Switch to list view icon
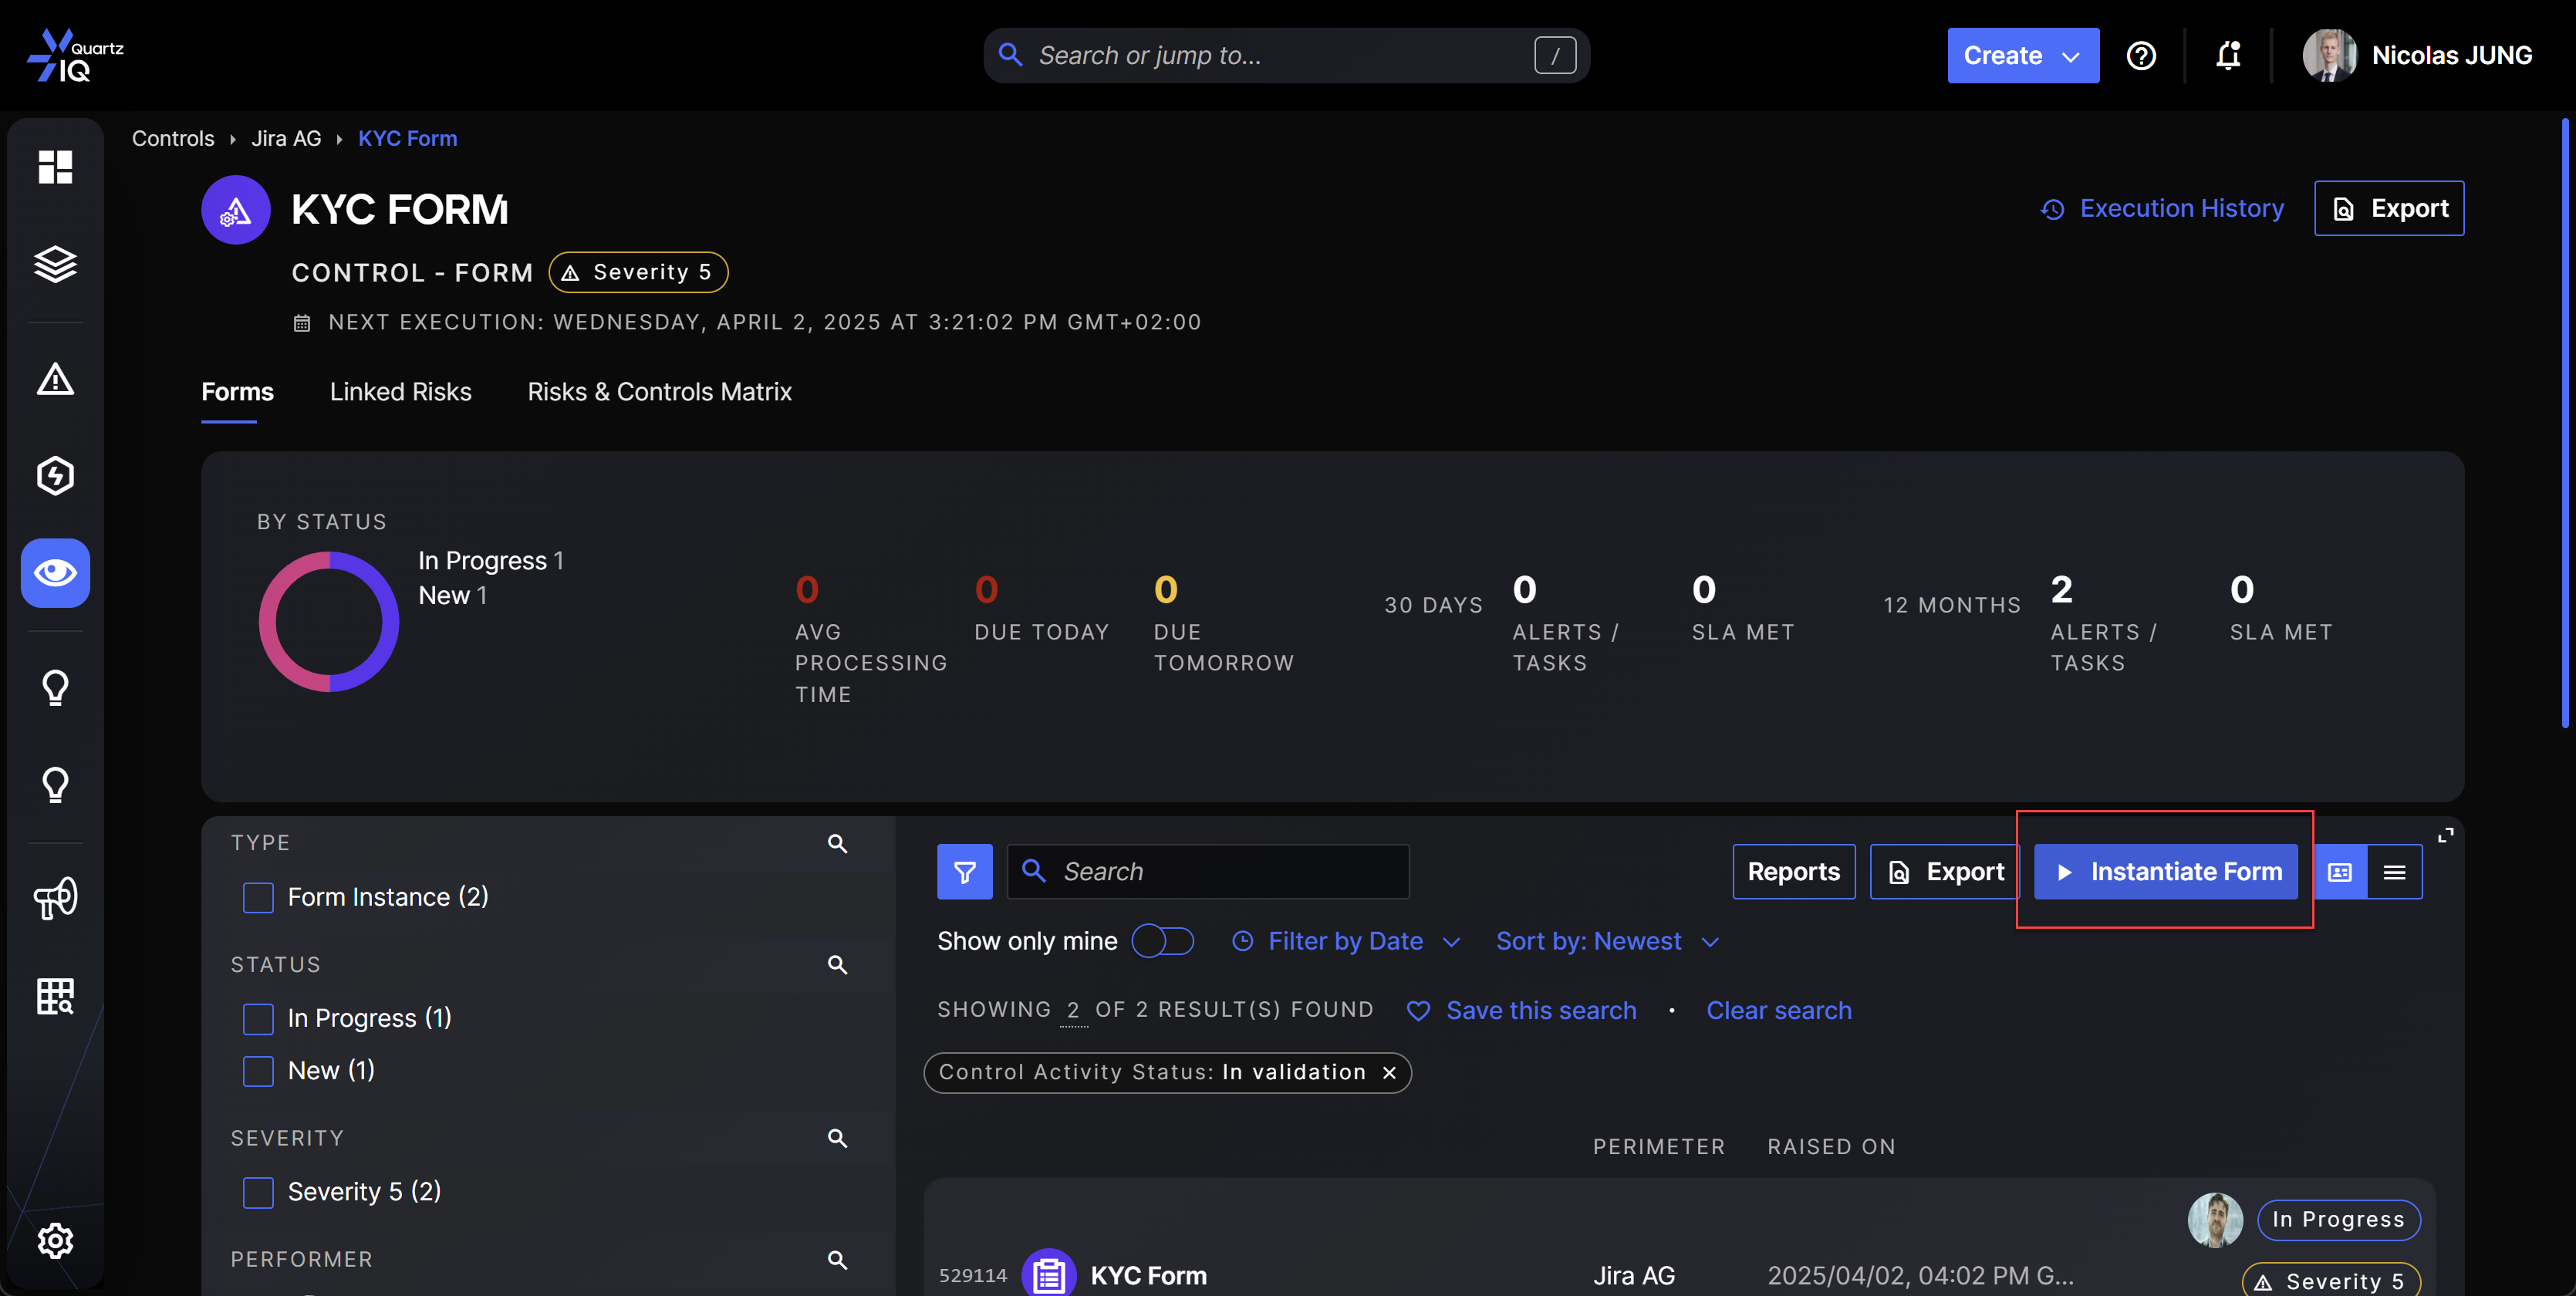The image size is (2576, 1296). [x=2394, y=872]
